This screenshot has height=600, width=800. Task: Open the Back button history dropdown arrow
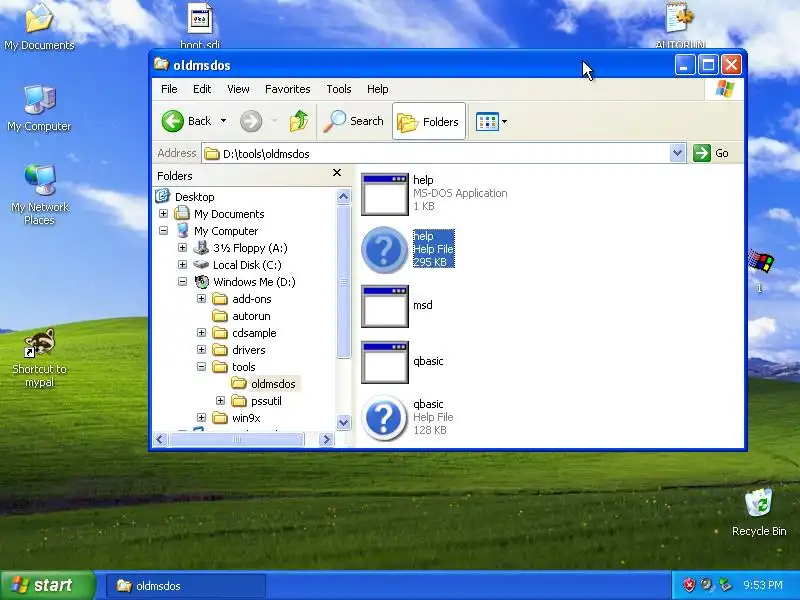tap(223, 121)
